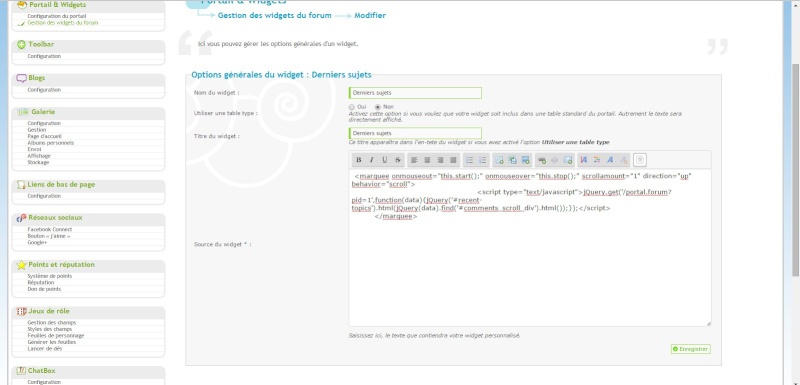Align text left in the editor
Screen dimensions: 800x385
pyautogui.click(x=414, y=160)
